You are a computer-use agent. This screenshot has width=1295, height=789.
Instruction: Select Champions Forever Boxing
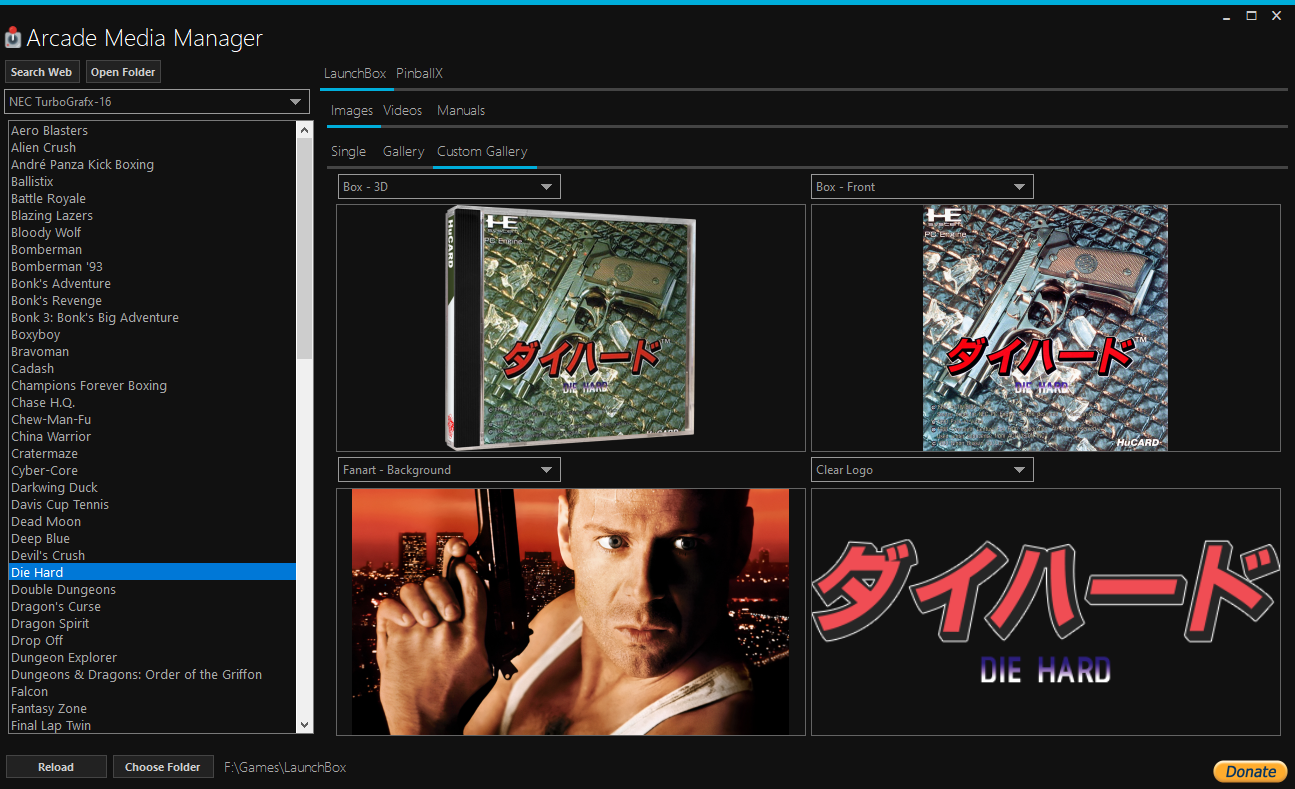(152, 386)
